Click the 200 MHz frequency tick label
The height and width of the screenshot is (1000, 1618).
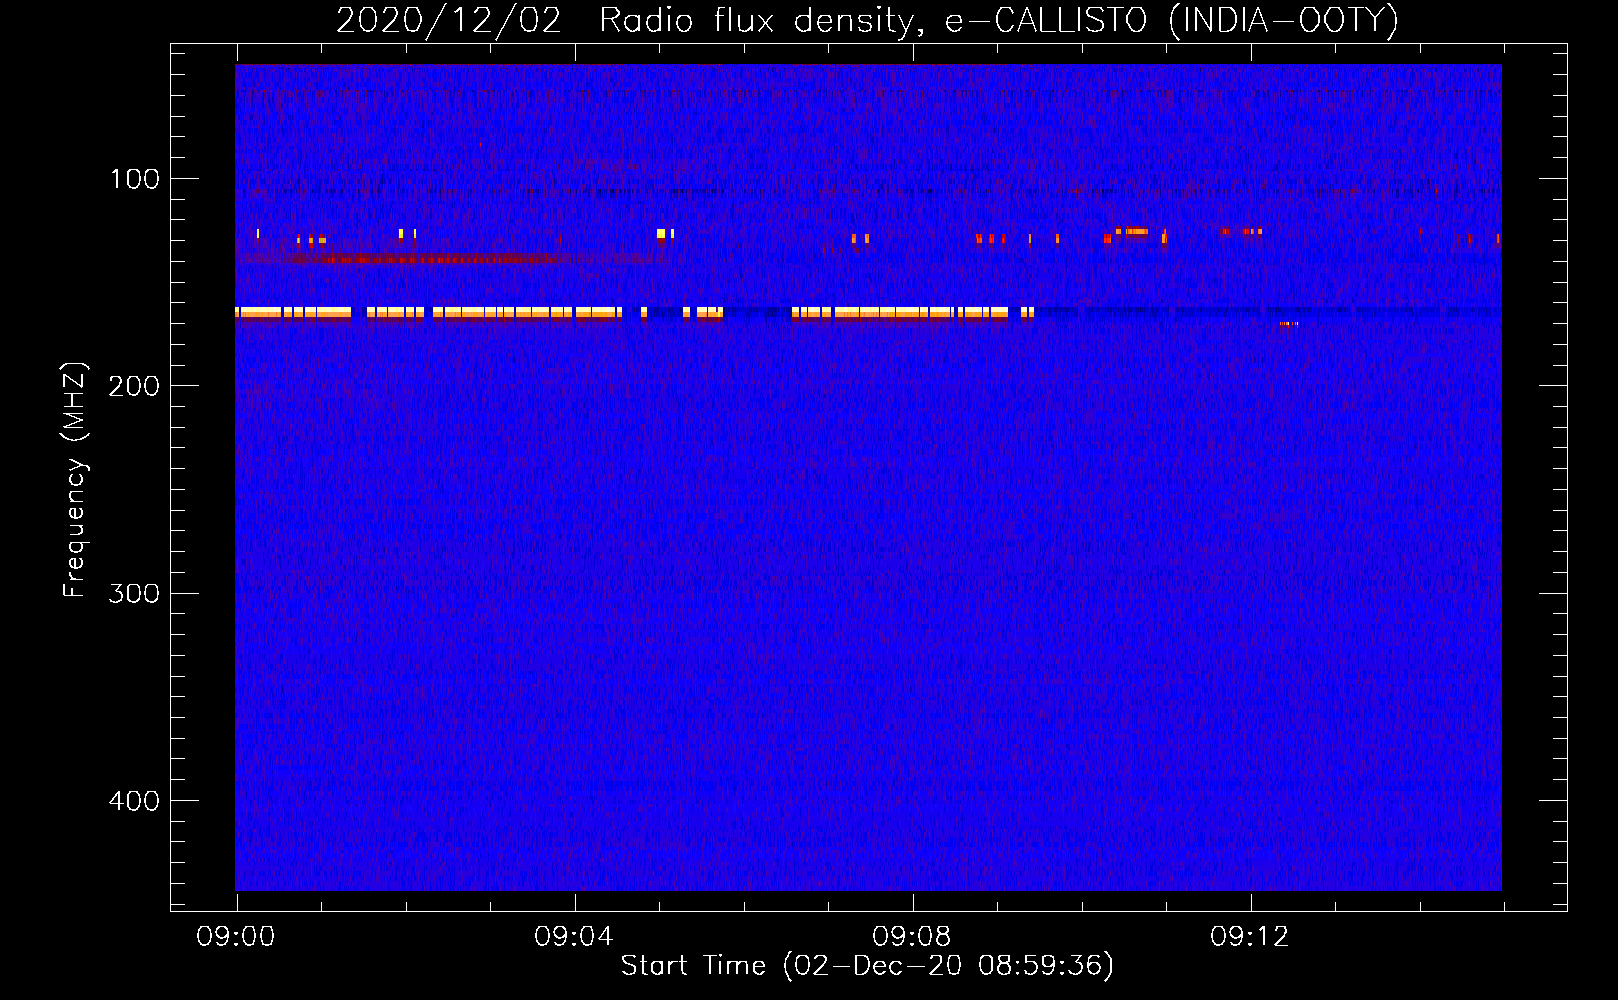[x=135, y=387]
